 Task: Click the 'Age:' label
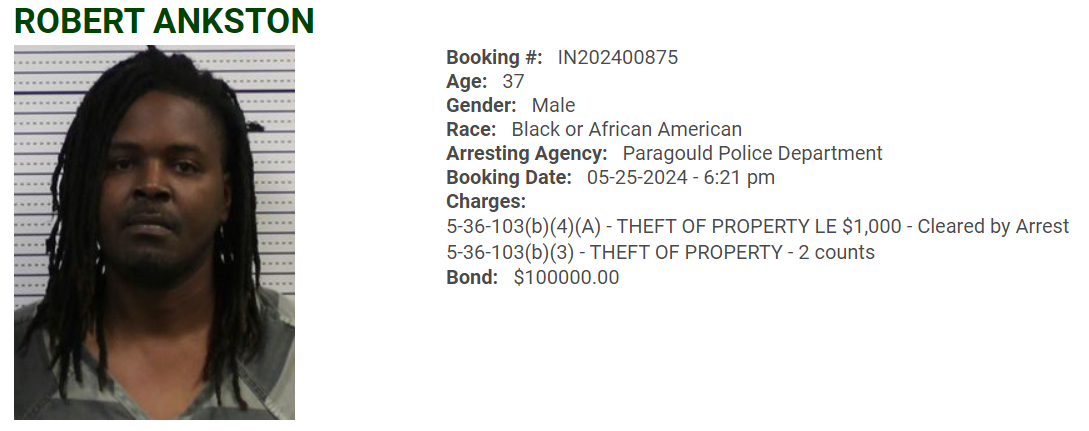(x=467, y=81)
